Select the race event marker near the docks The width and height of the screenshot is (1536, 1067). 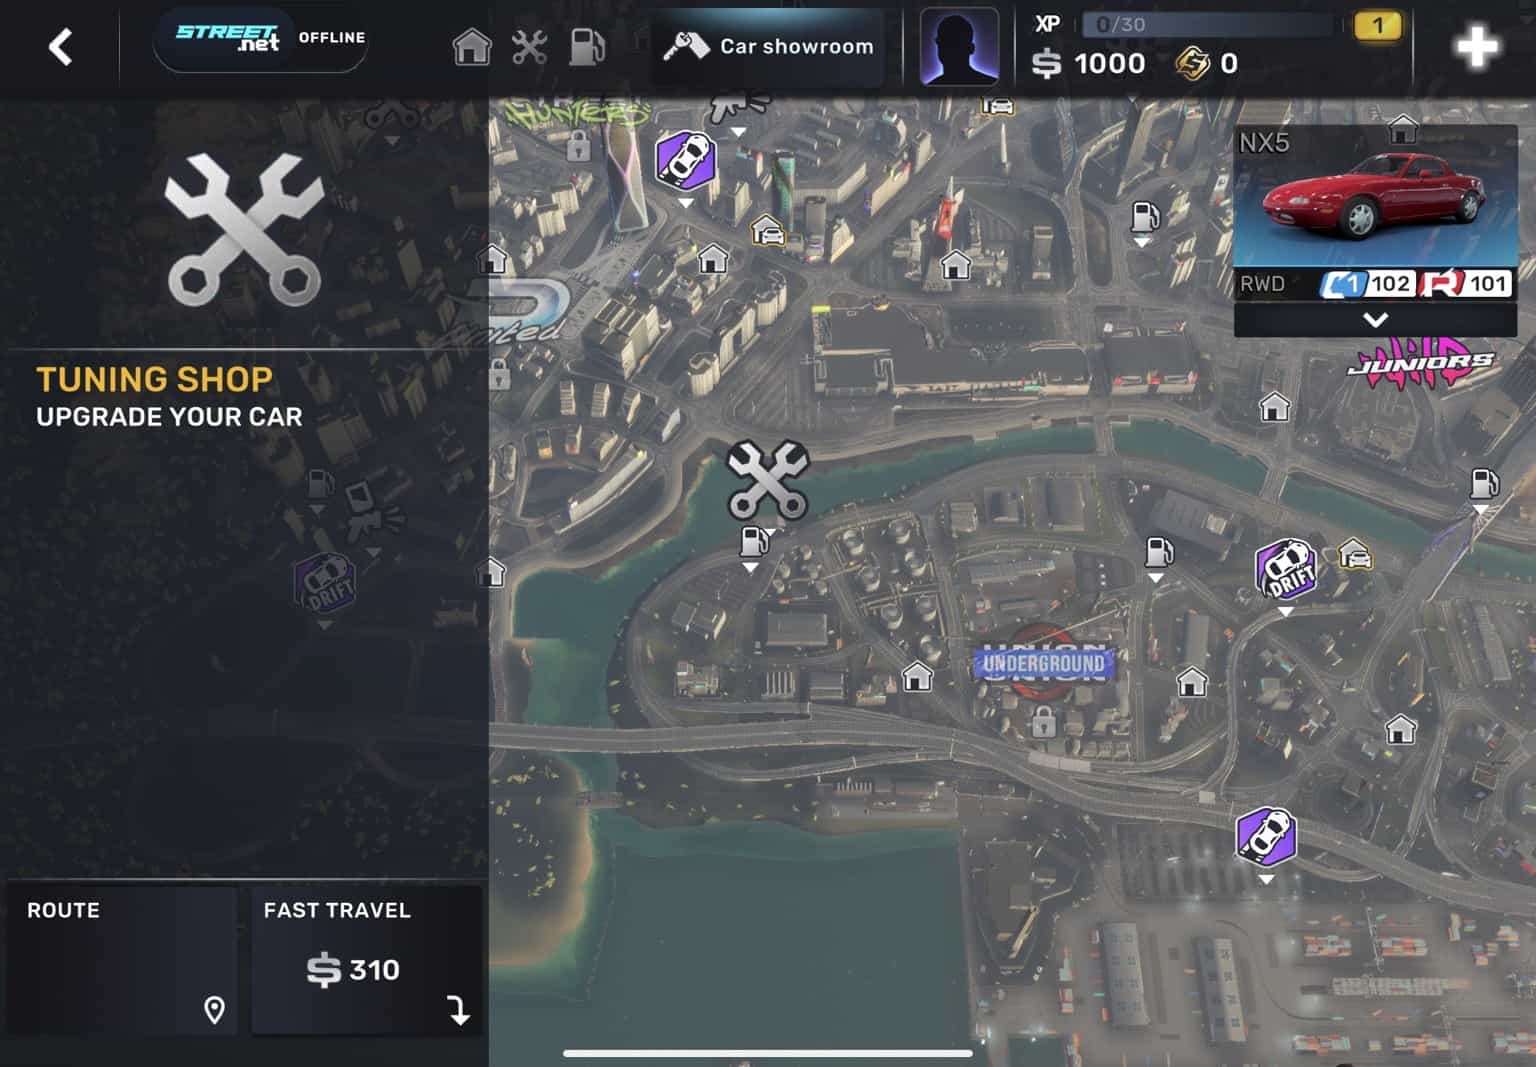[1266, 836]
